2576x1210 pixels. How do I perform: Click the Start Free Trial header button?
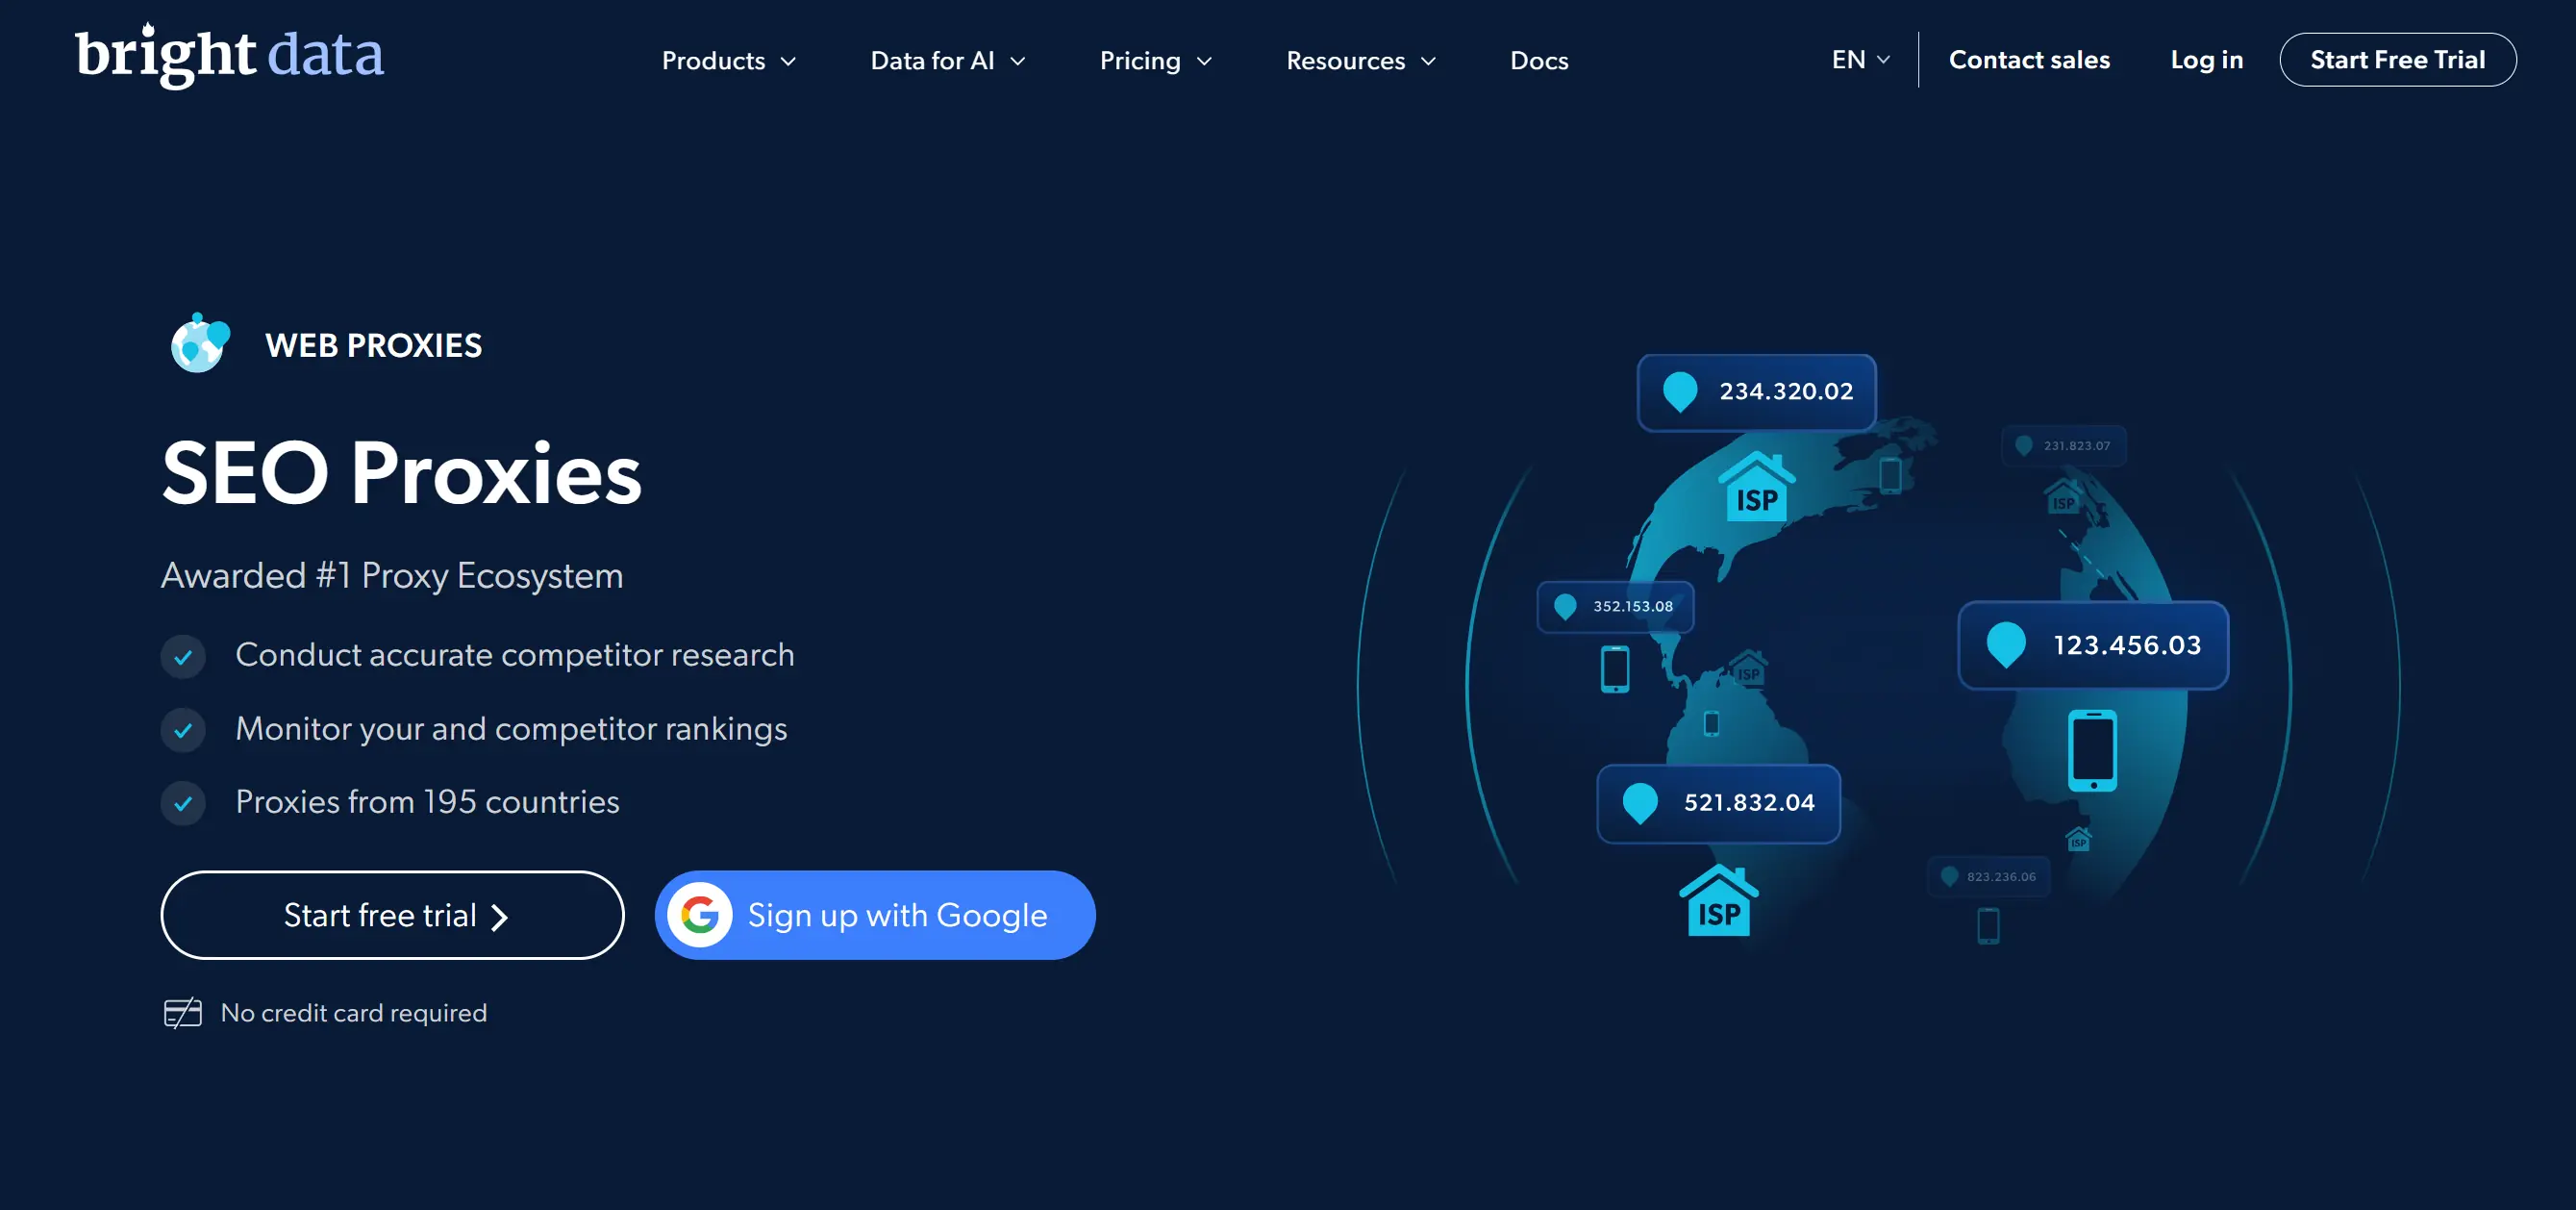pos(2397,60)
